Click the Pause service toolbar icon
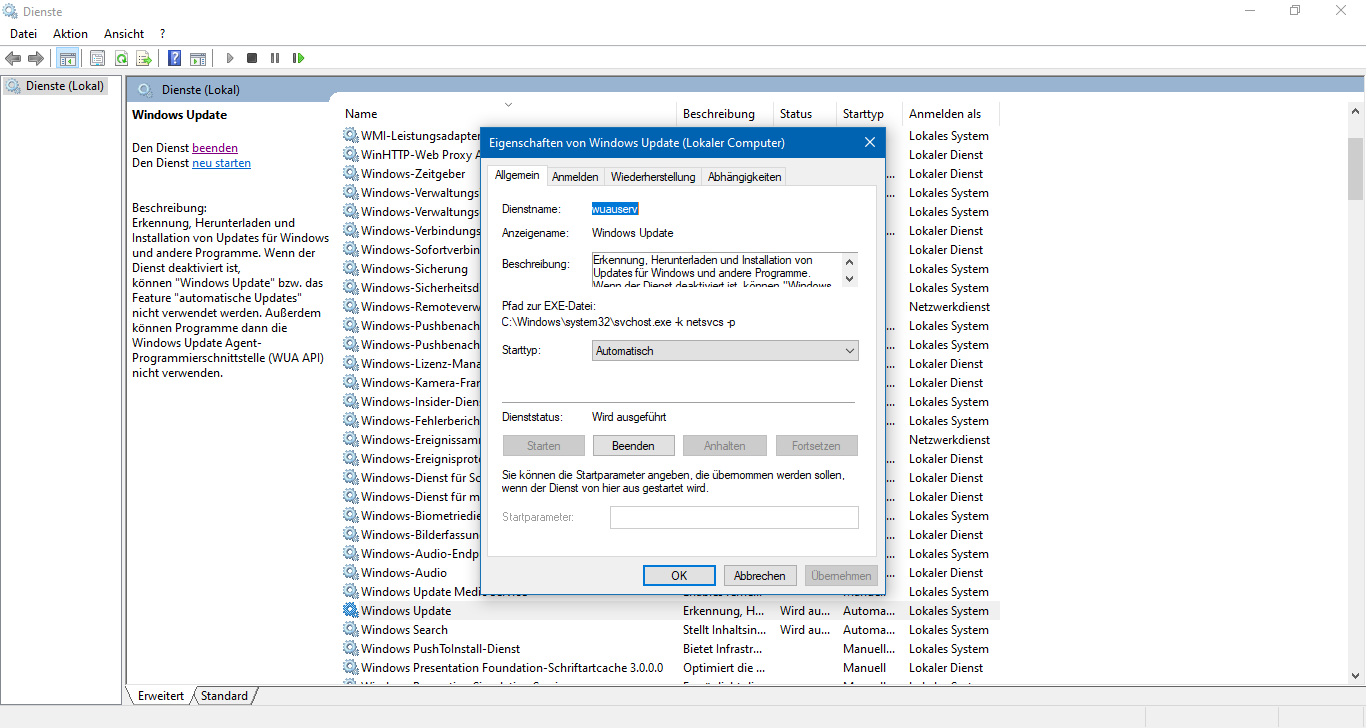The height and width of the screenshot is (728, 1366). point(275,58)
